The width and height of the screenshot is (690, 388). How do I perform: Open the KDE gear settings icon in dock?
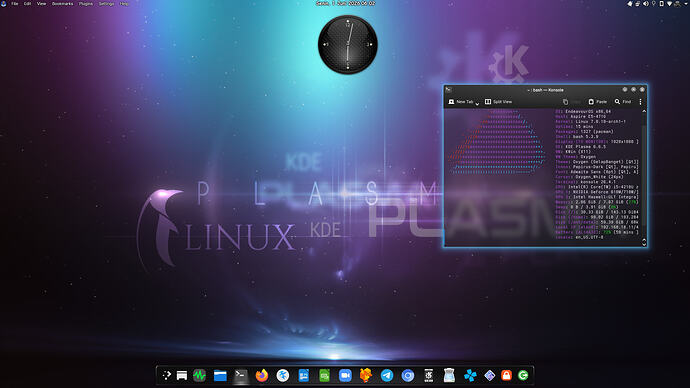click(x=429, y=375)
